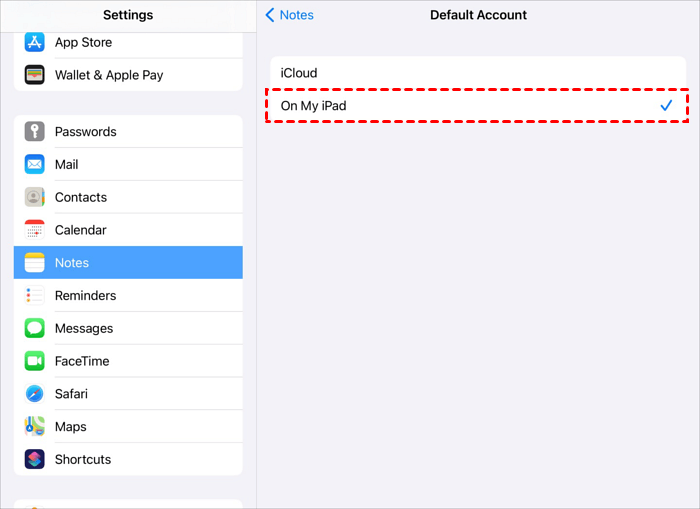The width and height of the screenshot is (700, 509).
Task: Open Notes in the Settings sidebar
Action: 128,263
